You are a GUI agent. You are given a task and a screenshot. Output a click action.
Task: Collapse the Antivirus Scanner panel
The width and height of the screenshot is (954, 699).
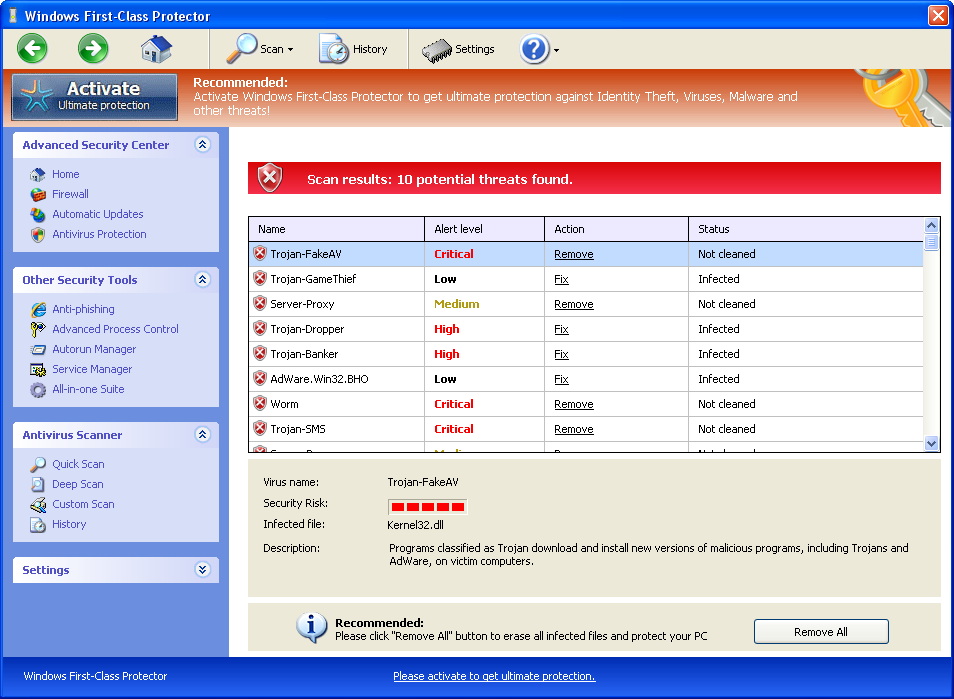point(202,435)
